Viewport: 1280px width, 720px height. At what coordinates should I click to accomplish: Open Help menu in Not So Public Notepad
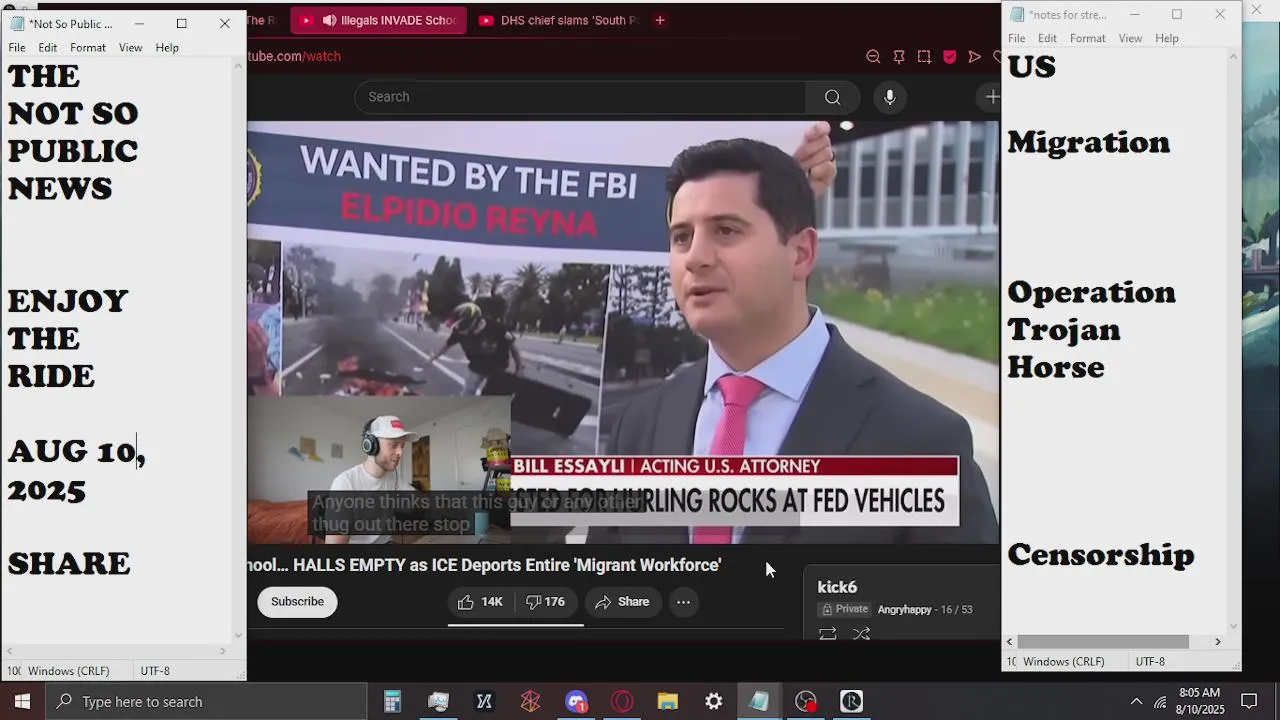[x=167, y=48]
